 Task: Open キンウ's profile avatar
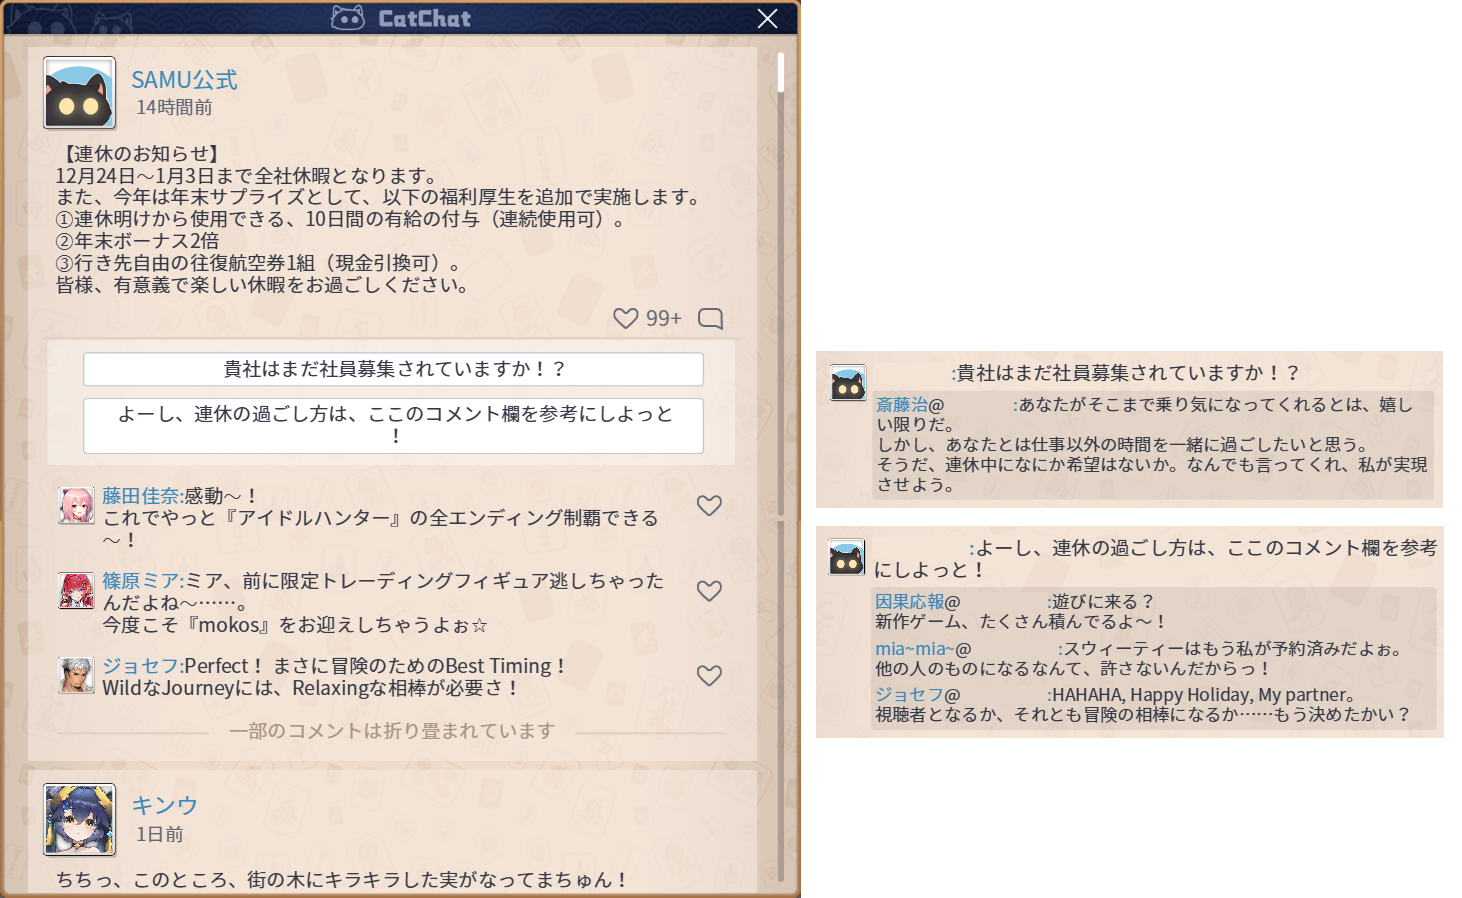point(79,819)
